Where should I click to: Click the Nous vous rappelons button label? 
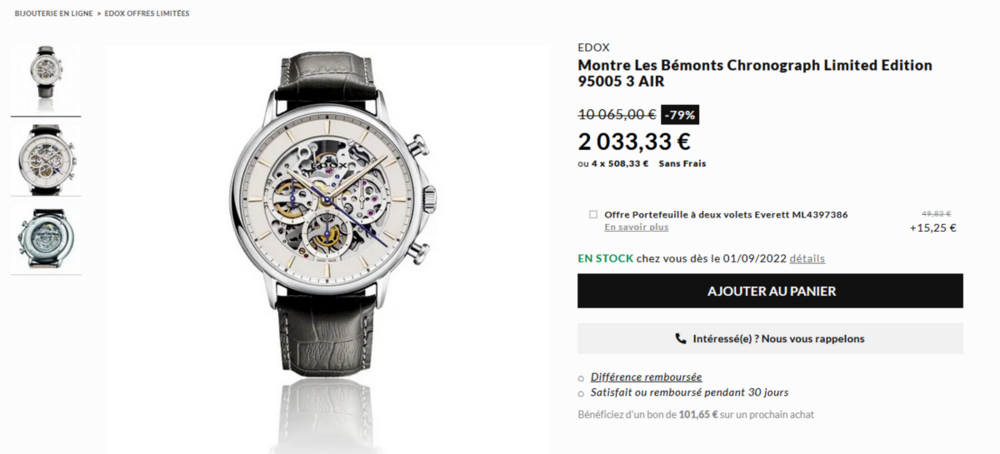(778, 339)
